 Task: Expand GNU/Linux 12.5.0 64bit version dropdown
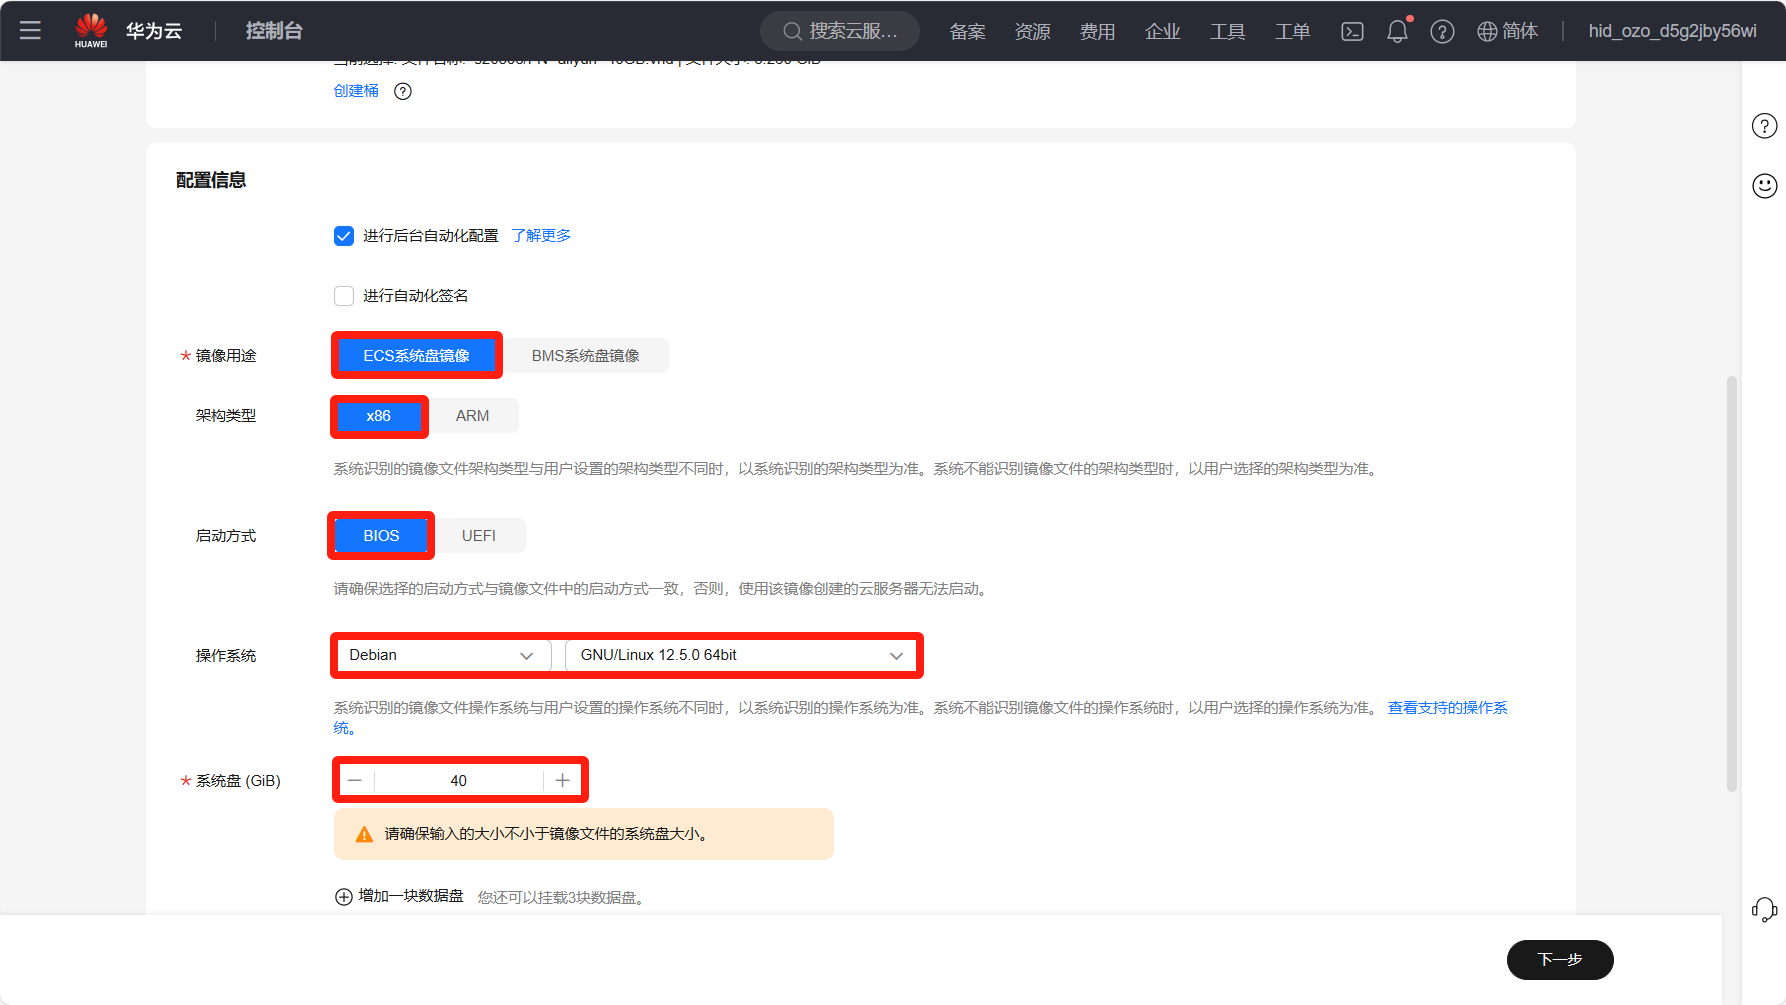click(741, 655)
